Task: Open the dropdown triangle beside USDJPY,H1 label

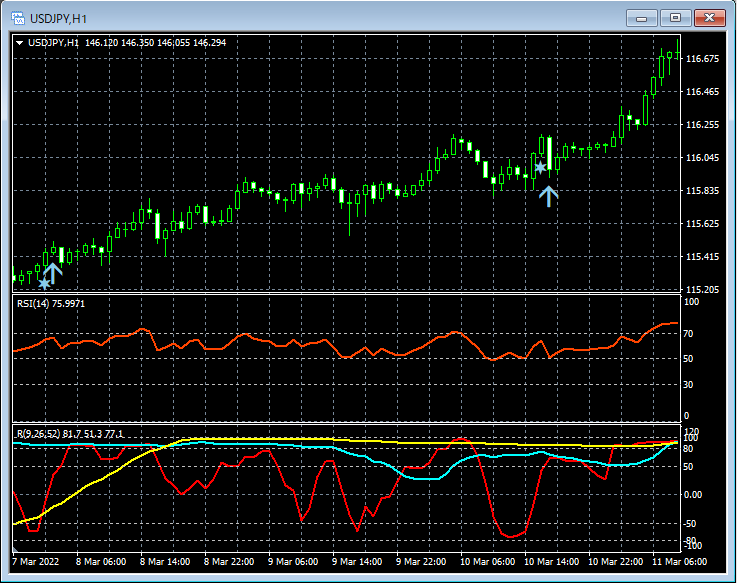Action: click(19, 43)
